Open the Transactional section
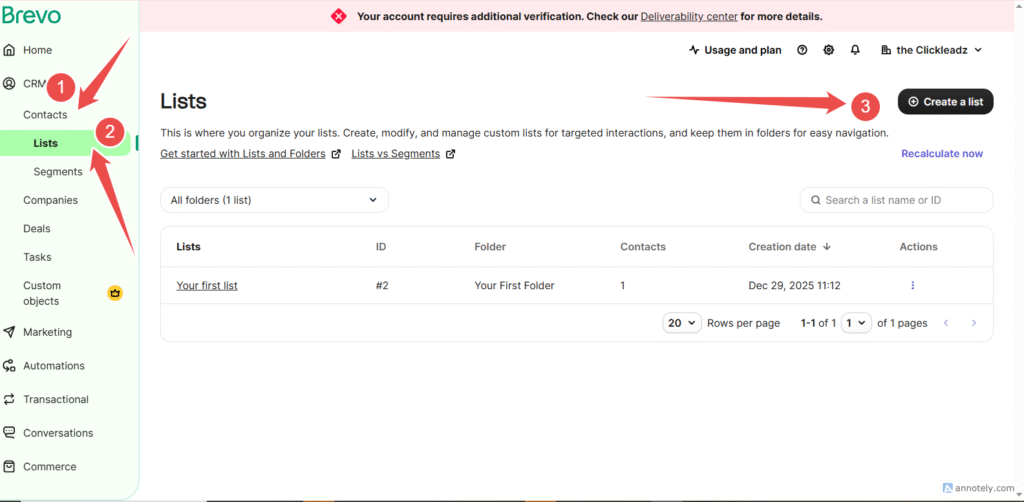Image resolution: width=1024 pixels, height=502 pixels. tap(56, 400)
